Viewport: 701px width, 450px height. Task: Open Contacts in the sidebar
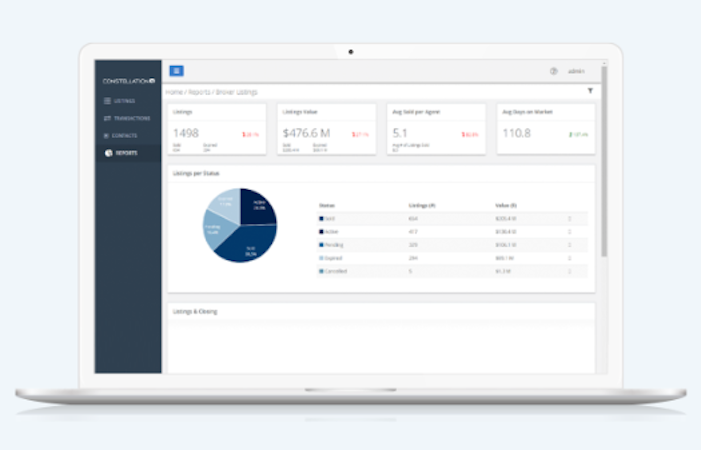pyautogui.click(x=120, y=135)
